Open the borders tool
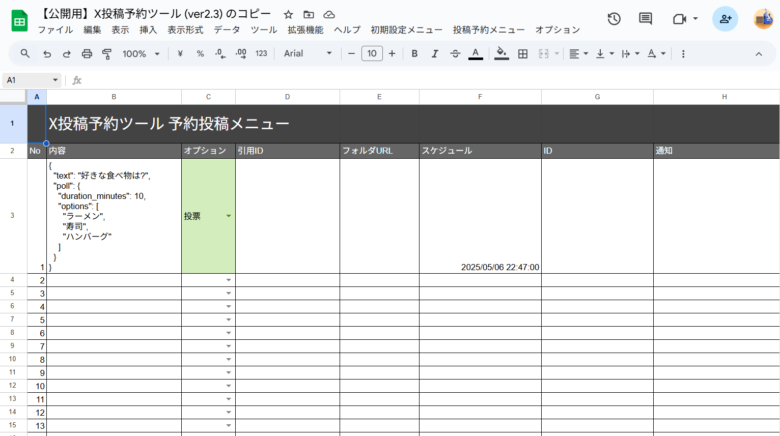 [523, 54]
